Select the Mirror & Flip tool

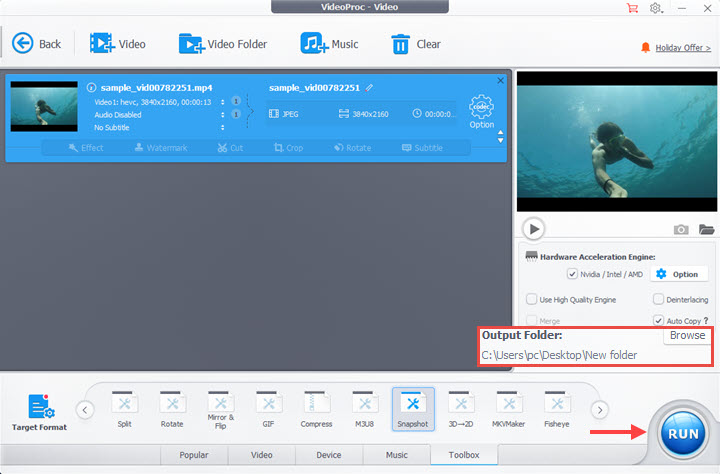(x=221, y=409)
